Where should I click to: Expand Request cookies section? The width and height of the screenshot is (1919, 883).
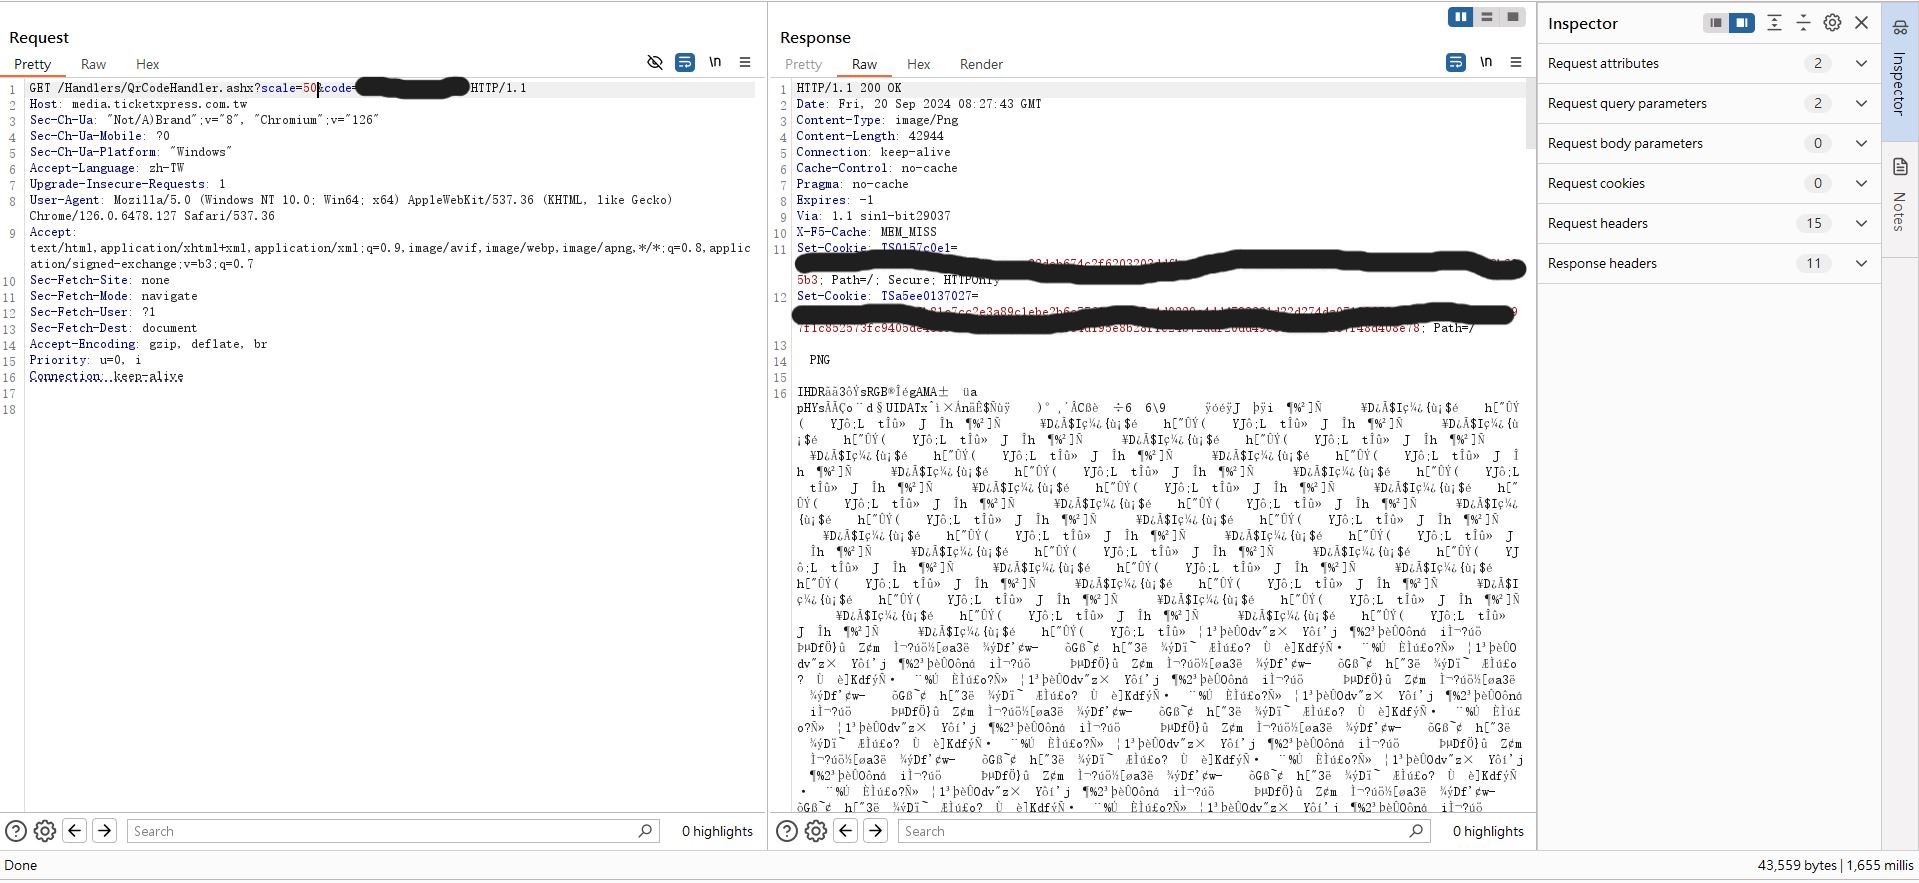[x=1709, y=183]
